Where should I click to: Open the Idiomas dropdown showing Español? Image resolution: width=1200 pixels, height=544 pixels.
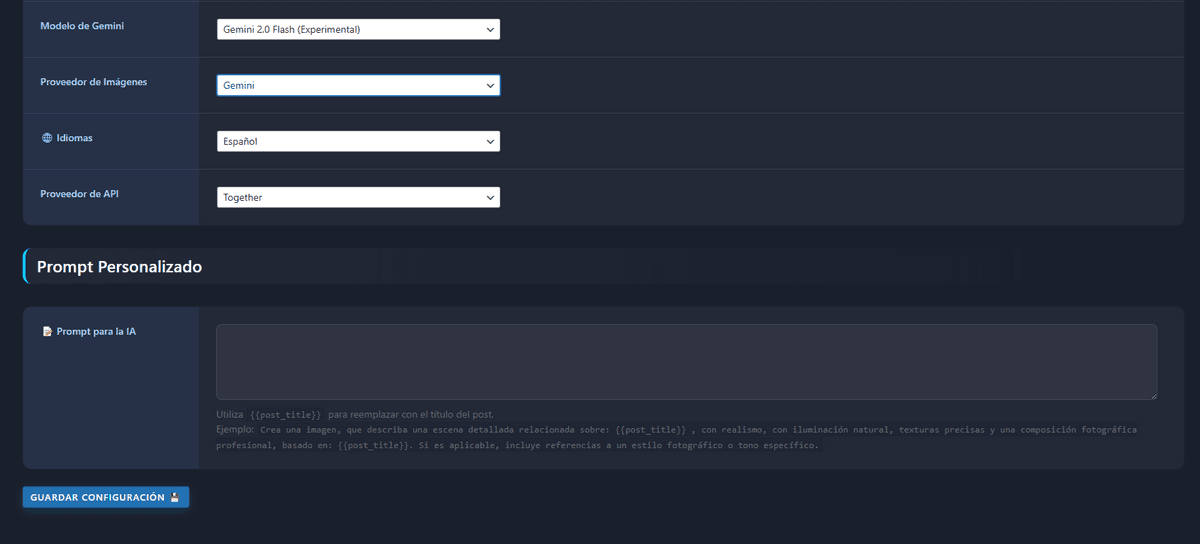358,142
